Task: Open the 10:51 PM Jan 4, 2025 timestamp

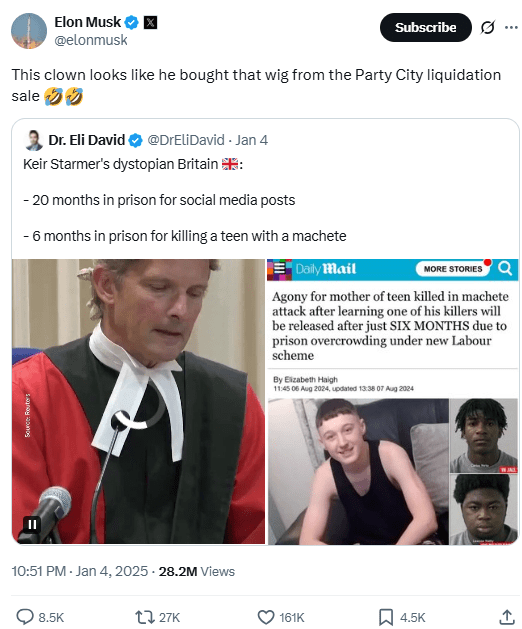Action: pos(79,571)
